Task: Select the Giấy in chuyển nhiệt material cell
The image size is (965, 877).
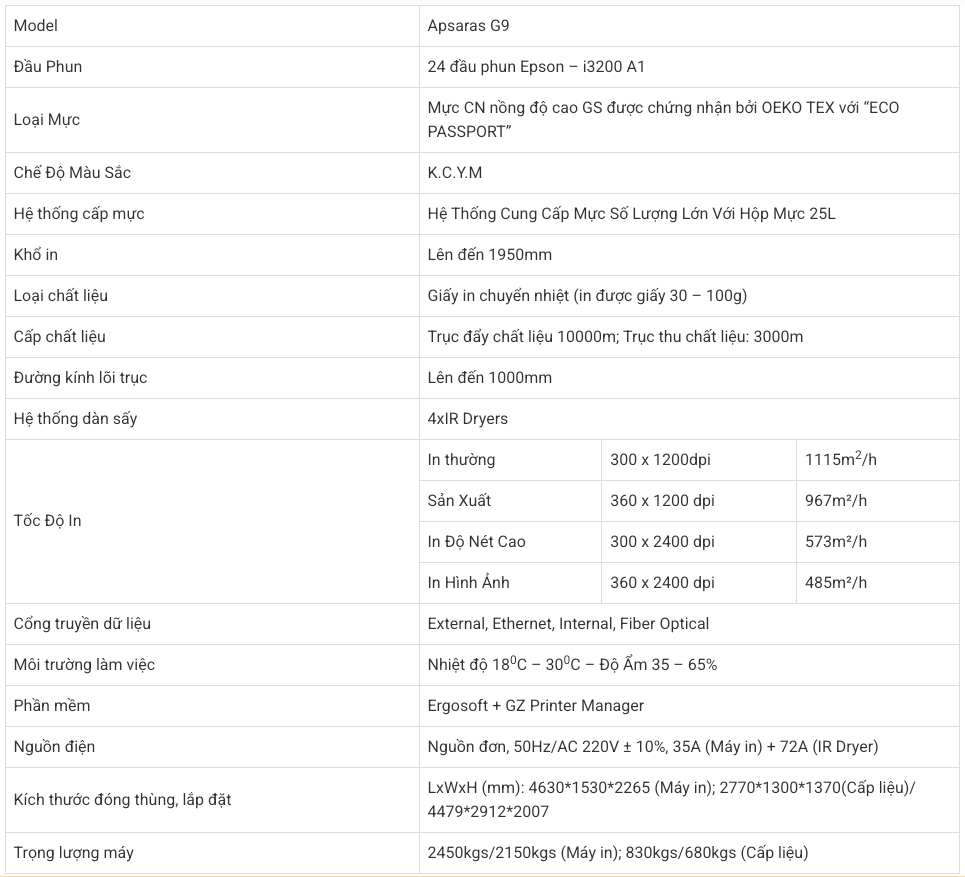Action: coord(689,296)
